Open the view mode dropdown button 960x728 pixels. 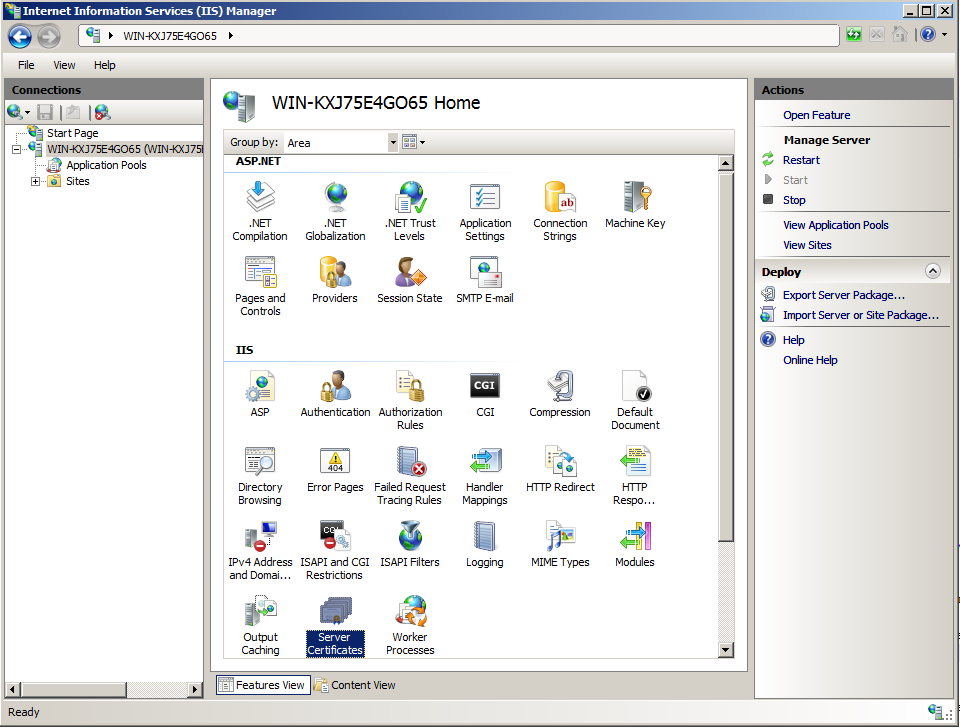coord(413,143)
